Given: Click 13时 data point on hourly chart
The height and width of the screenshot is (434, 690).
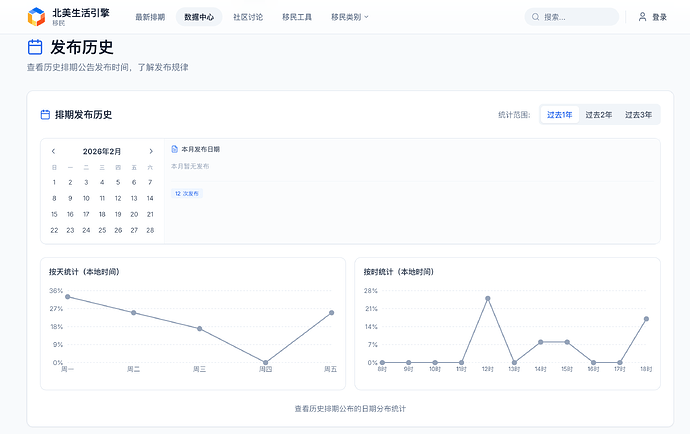Looking at the screenshot, I should tap(514, 363).
